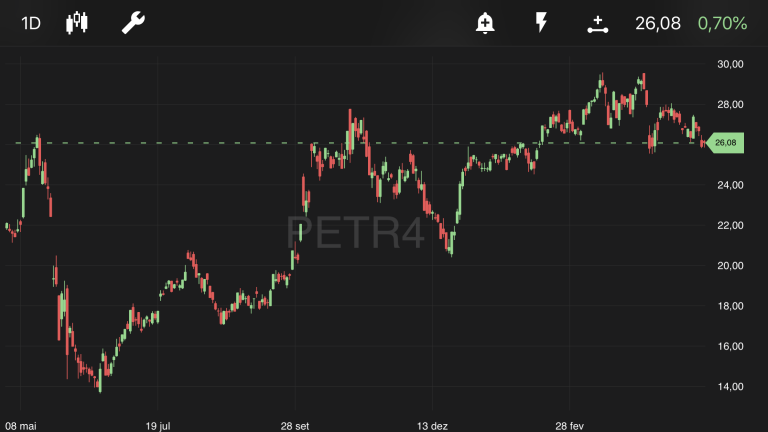Change chart type via candlestick icon
768x432 pixels.
(x=77, y=23)
